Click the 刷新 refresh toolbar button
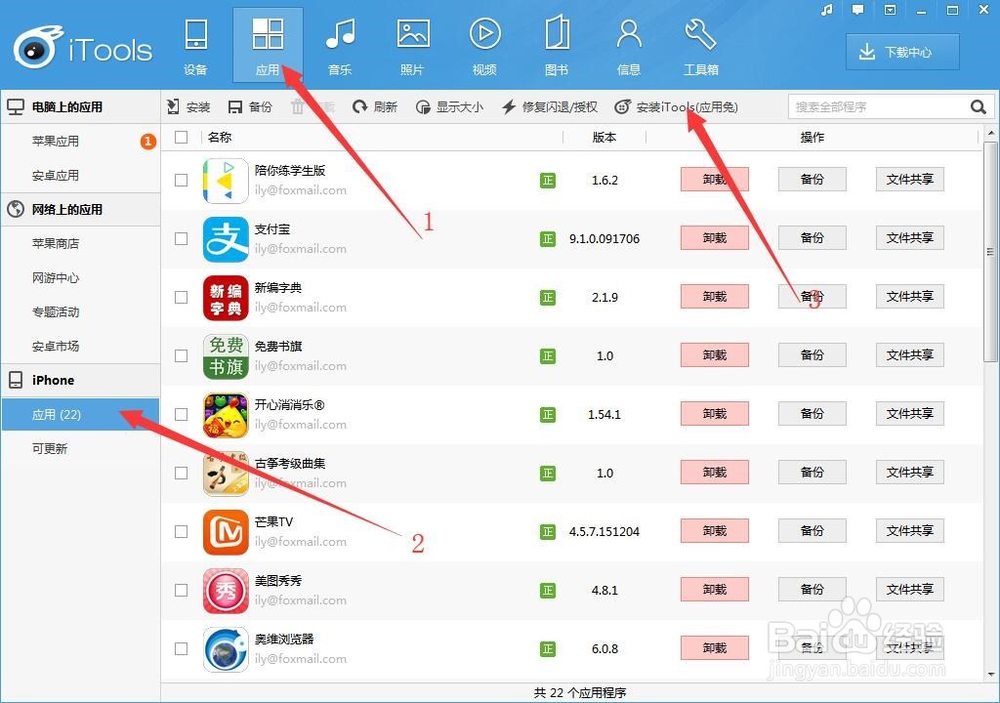Viewport: 1000px width, 703px height. tap(375, 107)
